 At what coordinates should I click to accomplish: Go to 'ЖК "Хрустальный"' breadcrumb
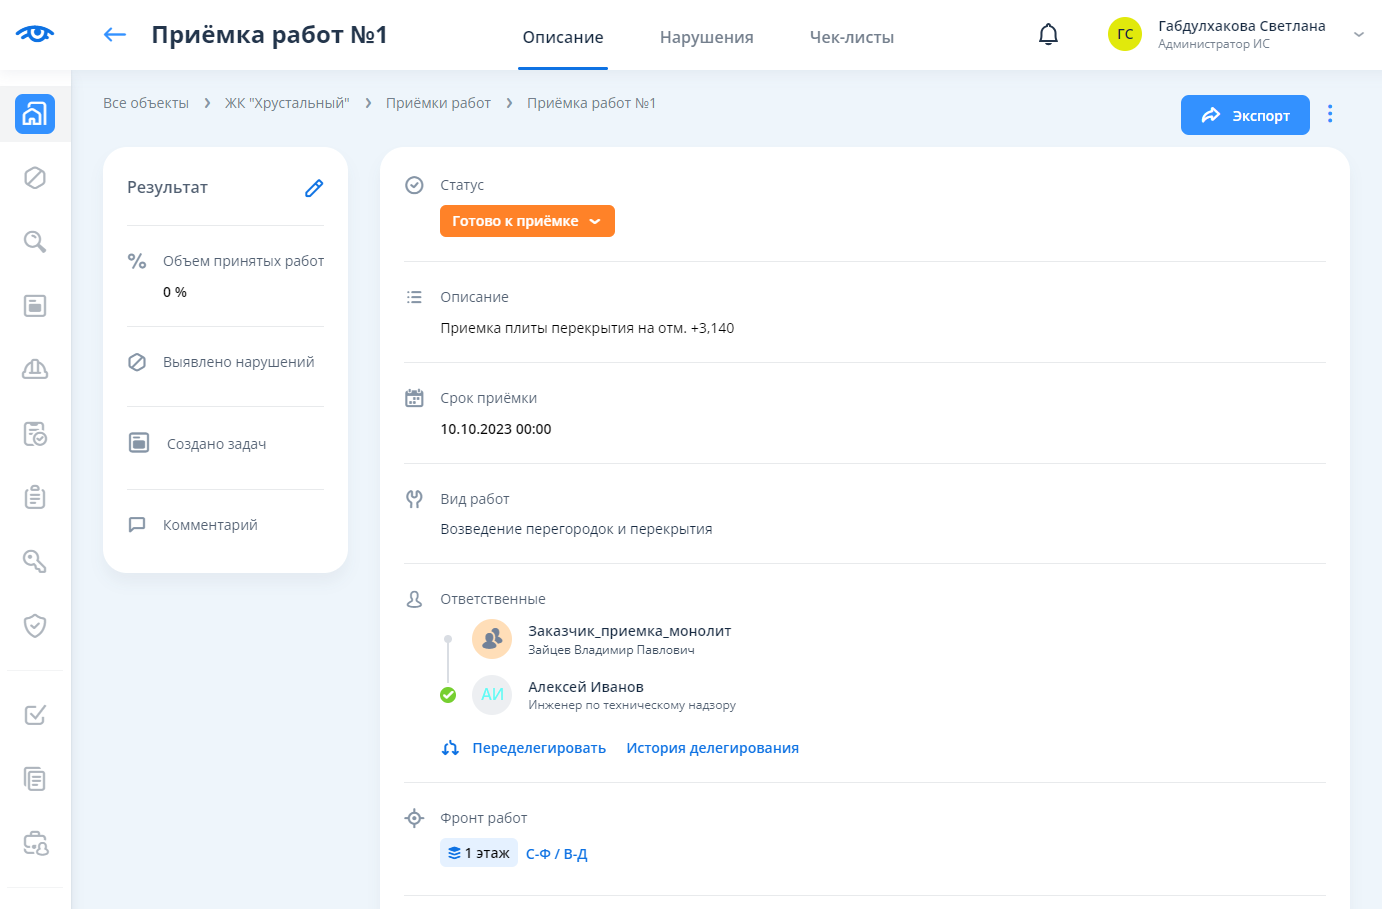pyautogui.click(x=287, y=103)
